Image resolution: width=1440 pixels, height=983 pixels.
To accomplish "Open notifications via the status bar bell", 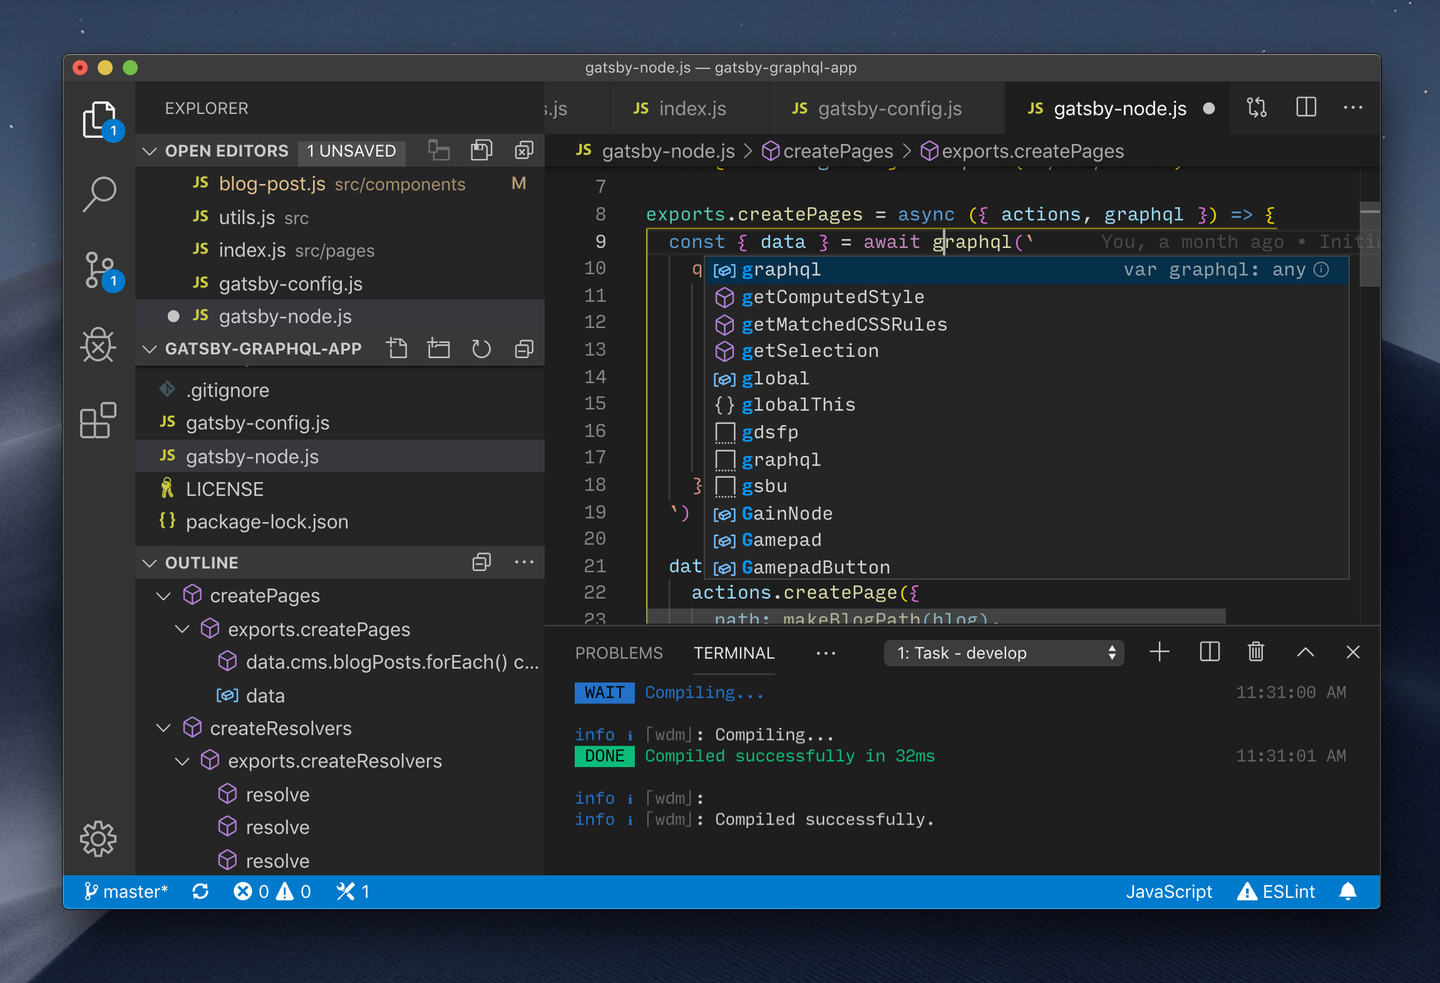I will 1348,891.
